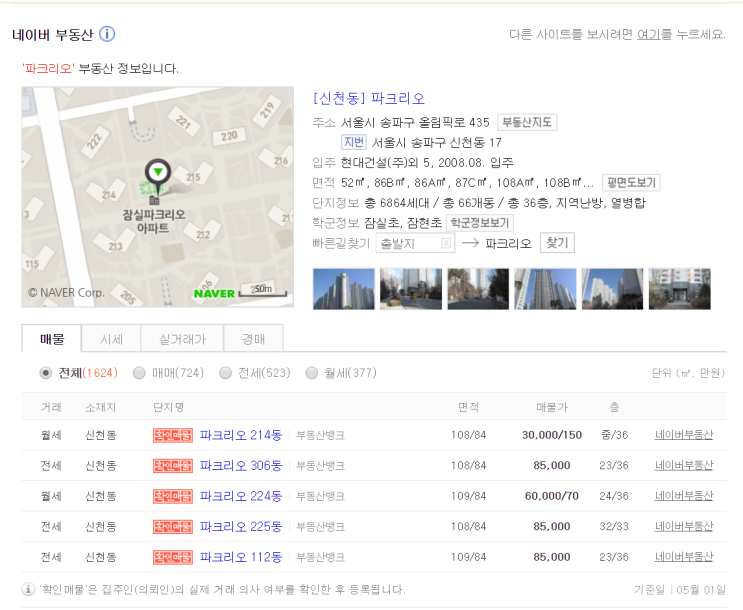Open the third apartment photo thumbnail

point(478,289)
